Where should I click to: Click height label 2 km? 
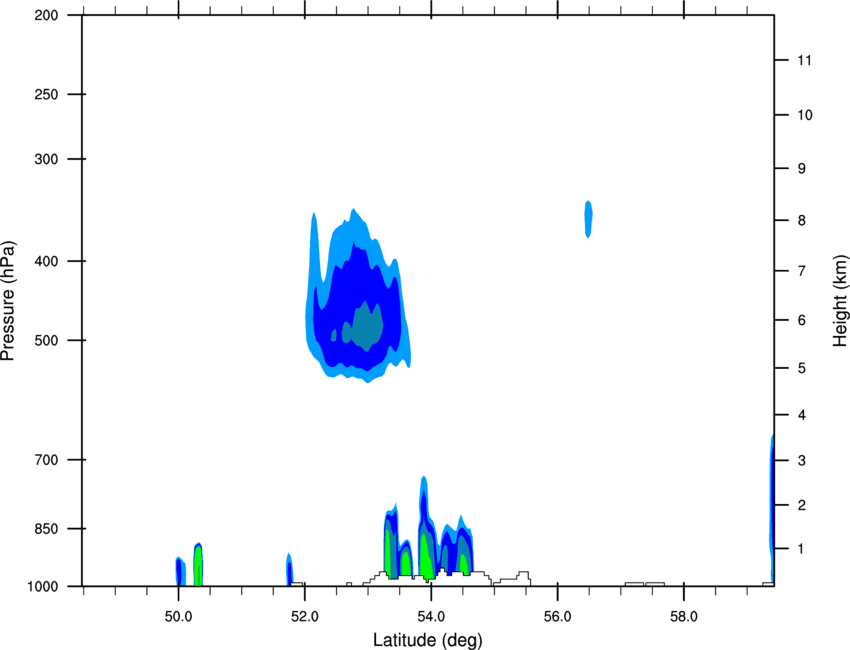pos(802,505)
